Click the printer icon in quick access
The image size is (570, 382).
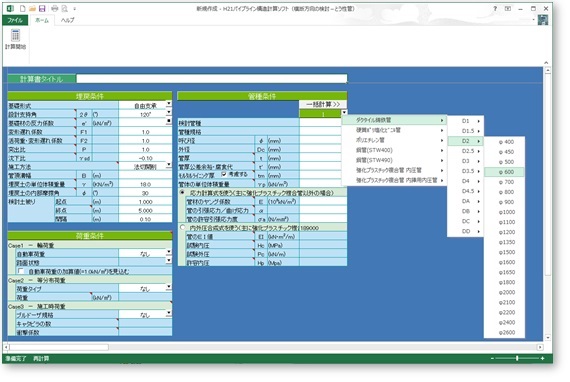55,8
